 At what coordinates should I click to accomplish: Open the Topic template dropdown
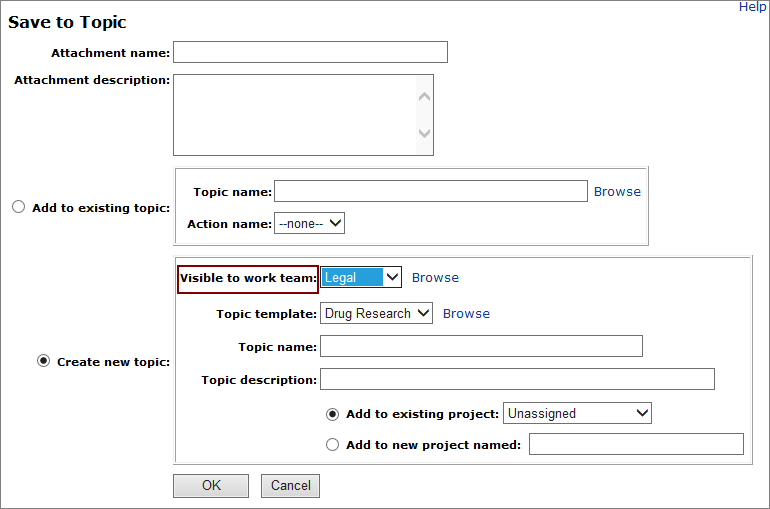tap(376, 313)
